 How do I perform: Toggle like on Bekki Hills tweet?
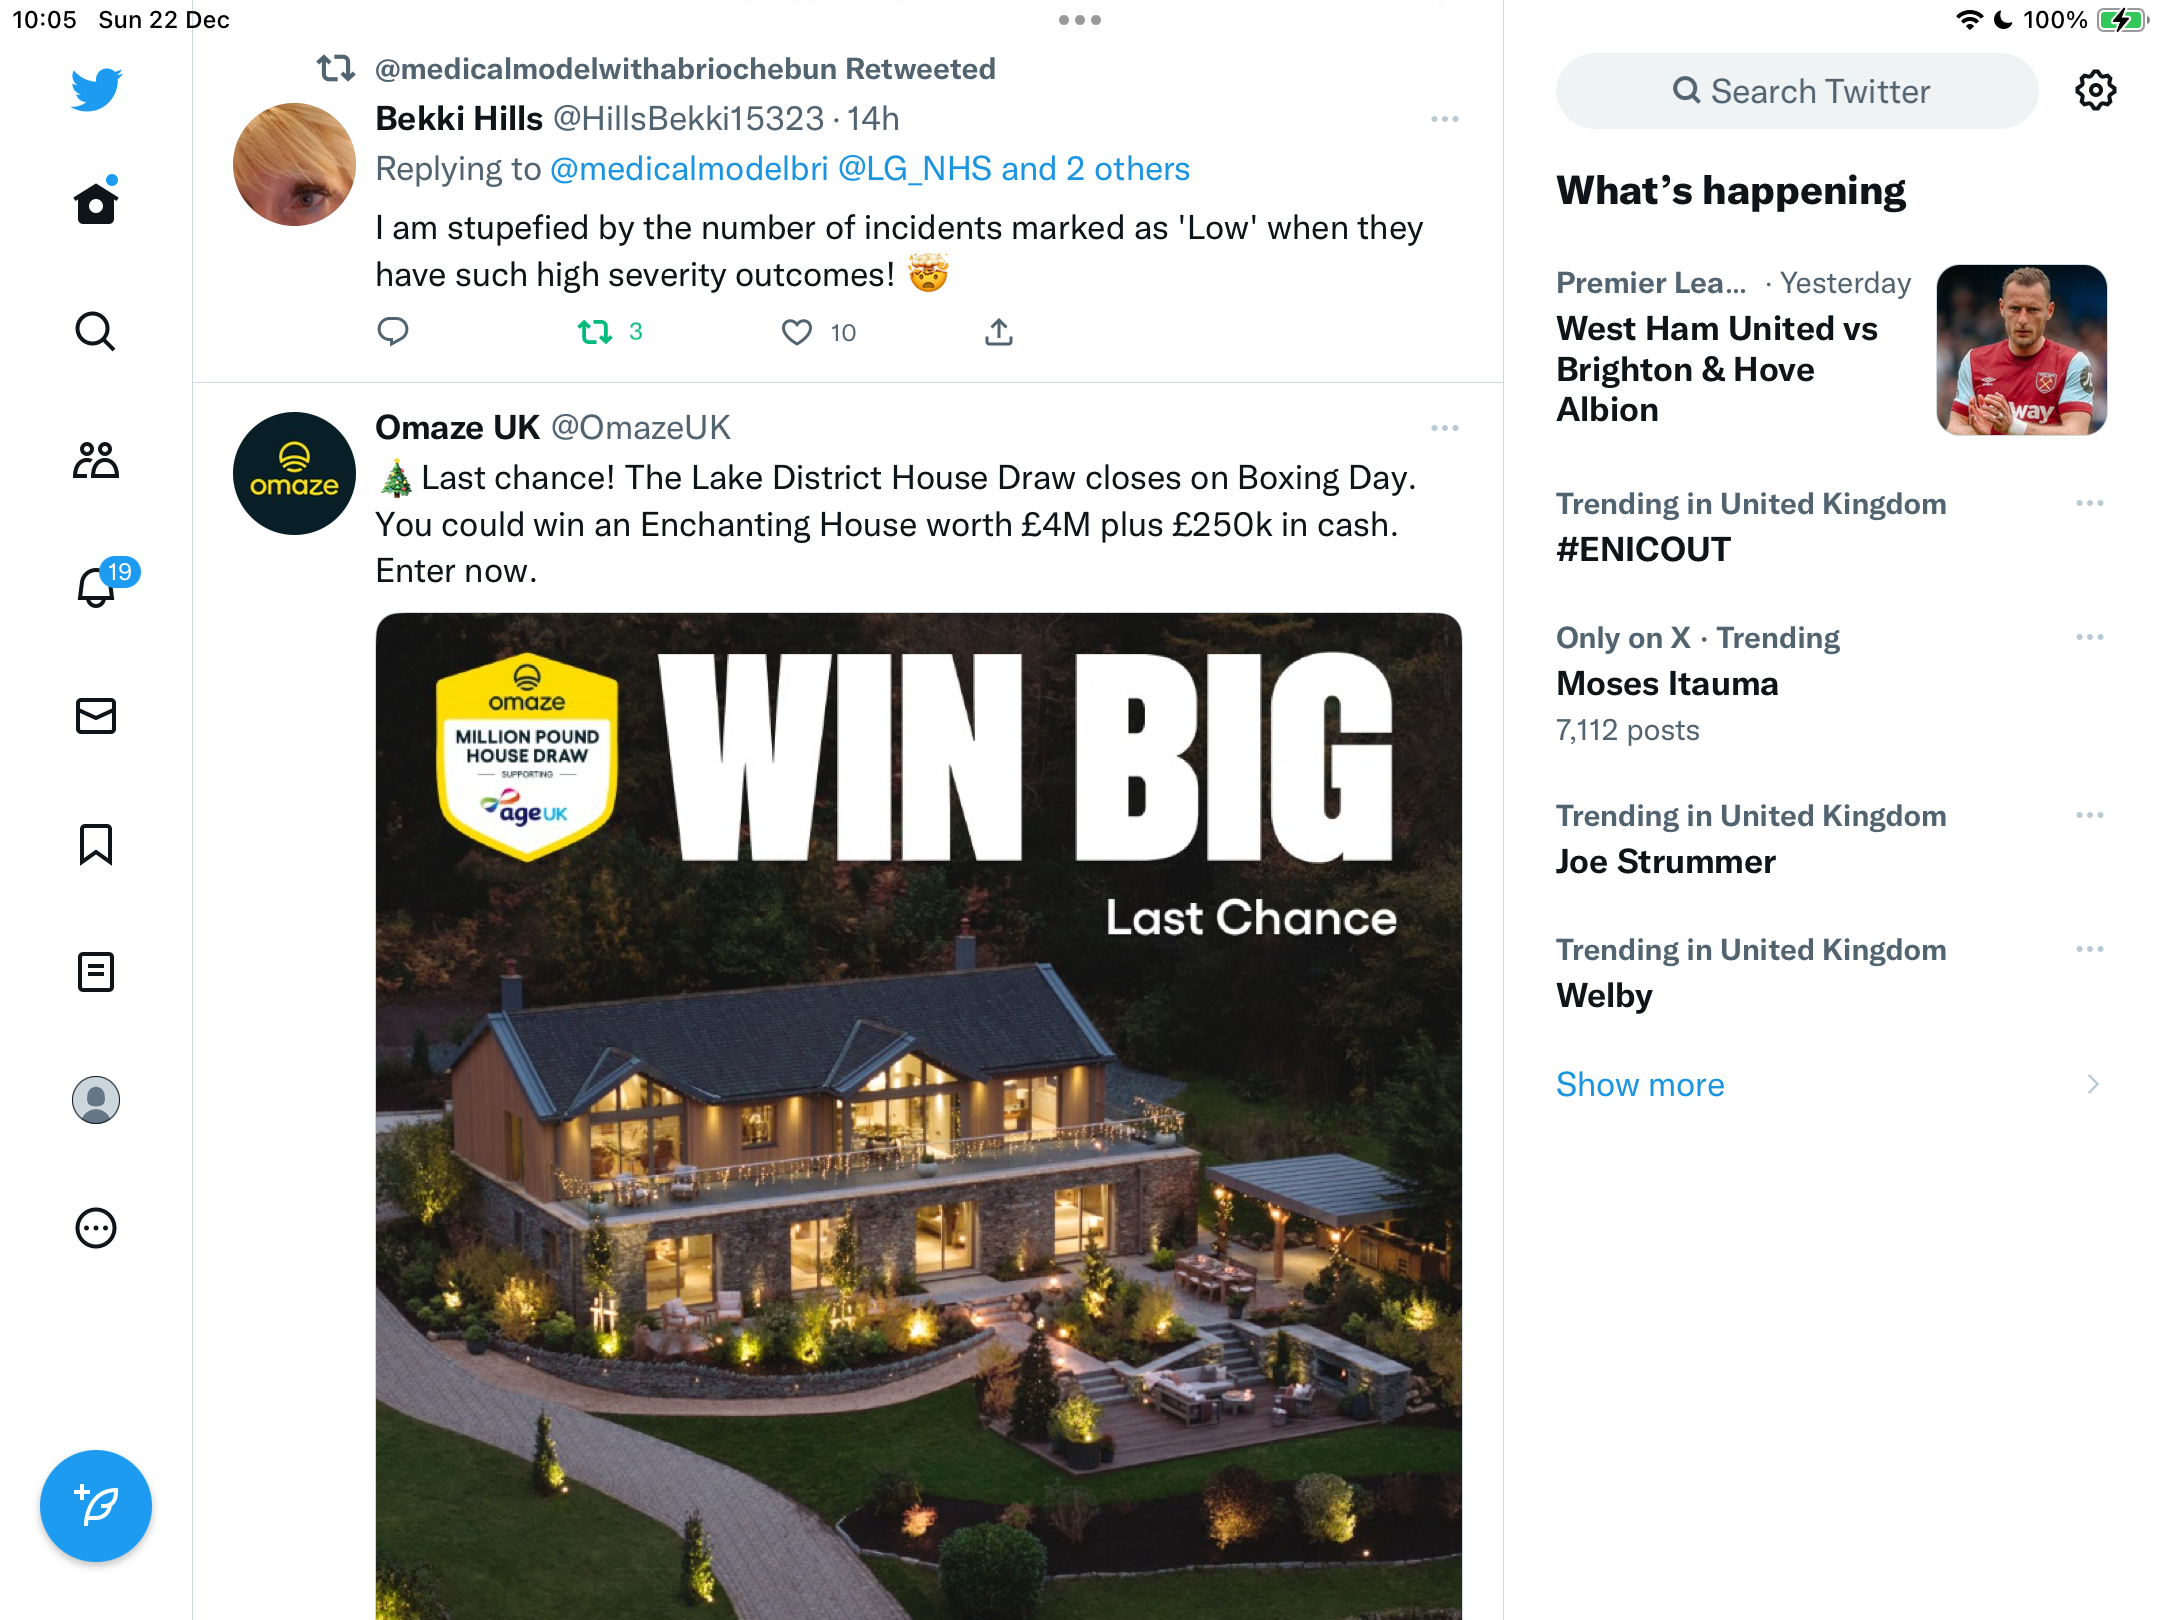click(x=797, y=332)
